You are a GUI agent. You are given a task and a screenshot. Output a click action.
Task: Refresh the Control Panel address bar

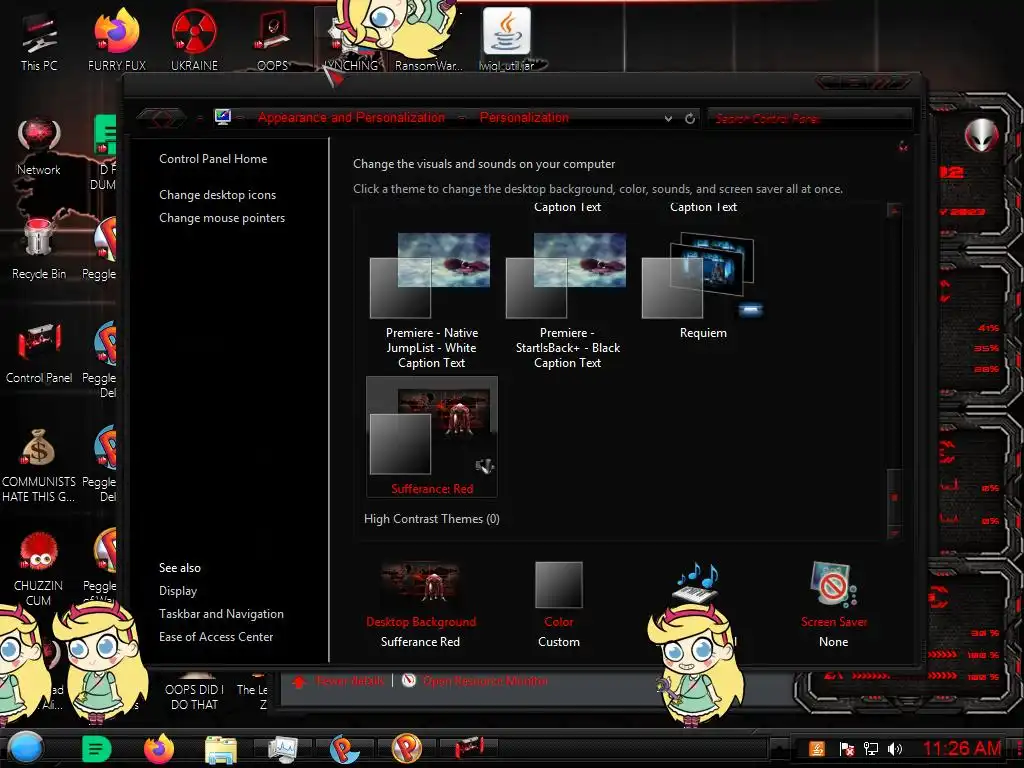pos(690,118)
